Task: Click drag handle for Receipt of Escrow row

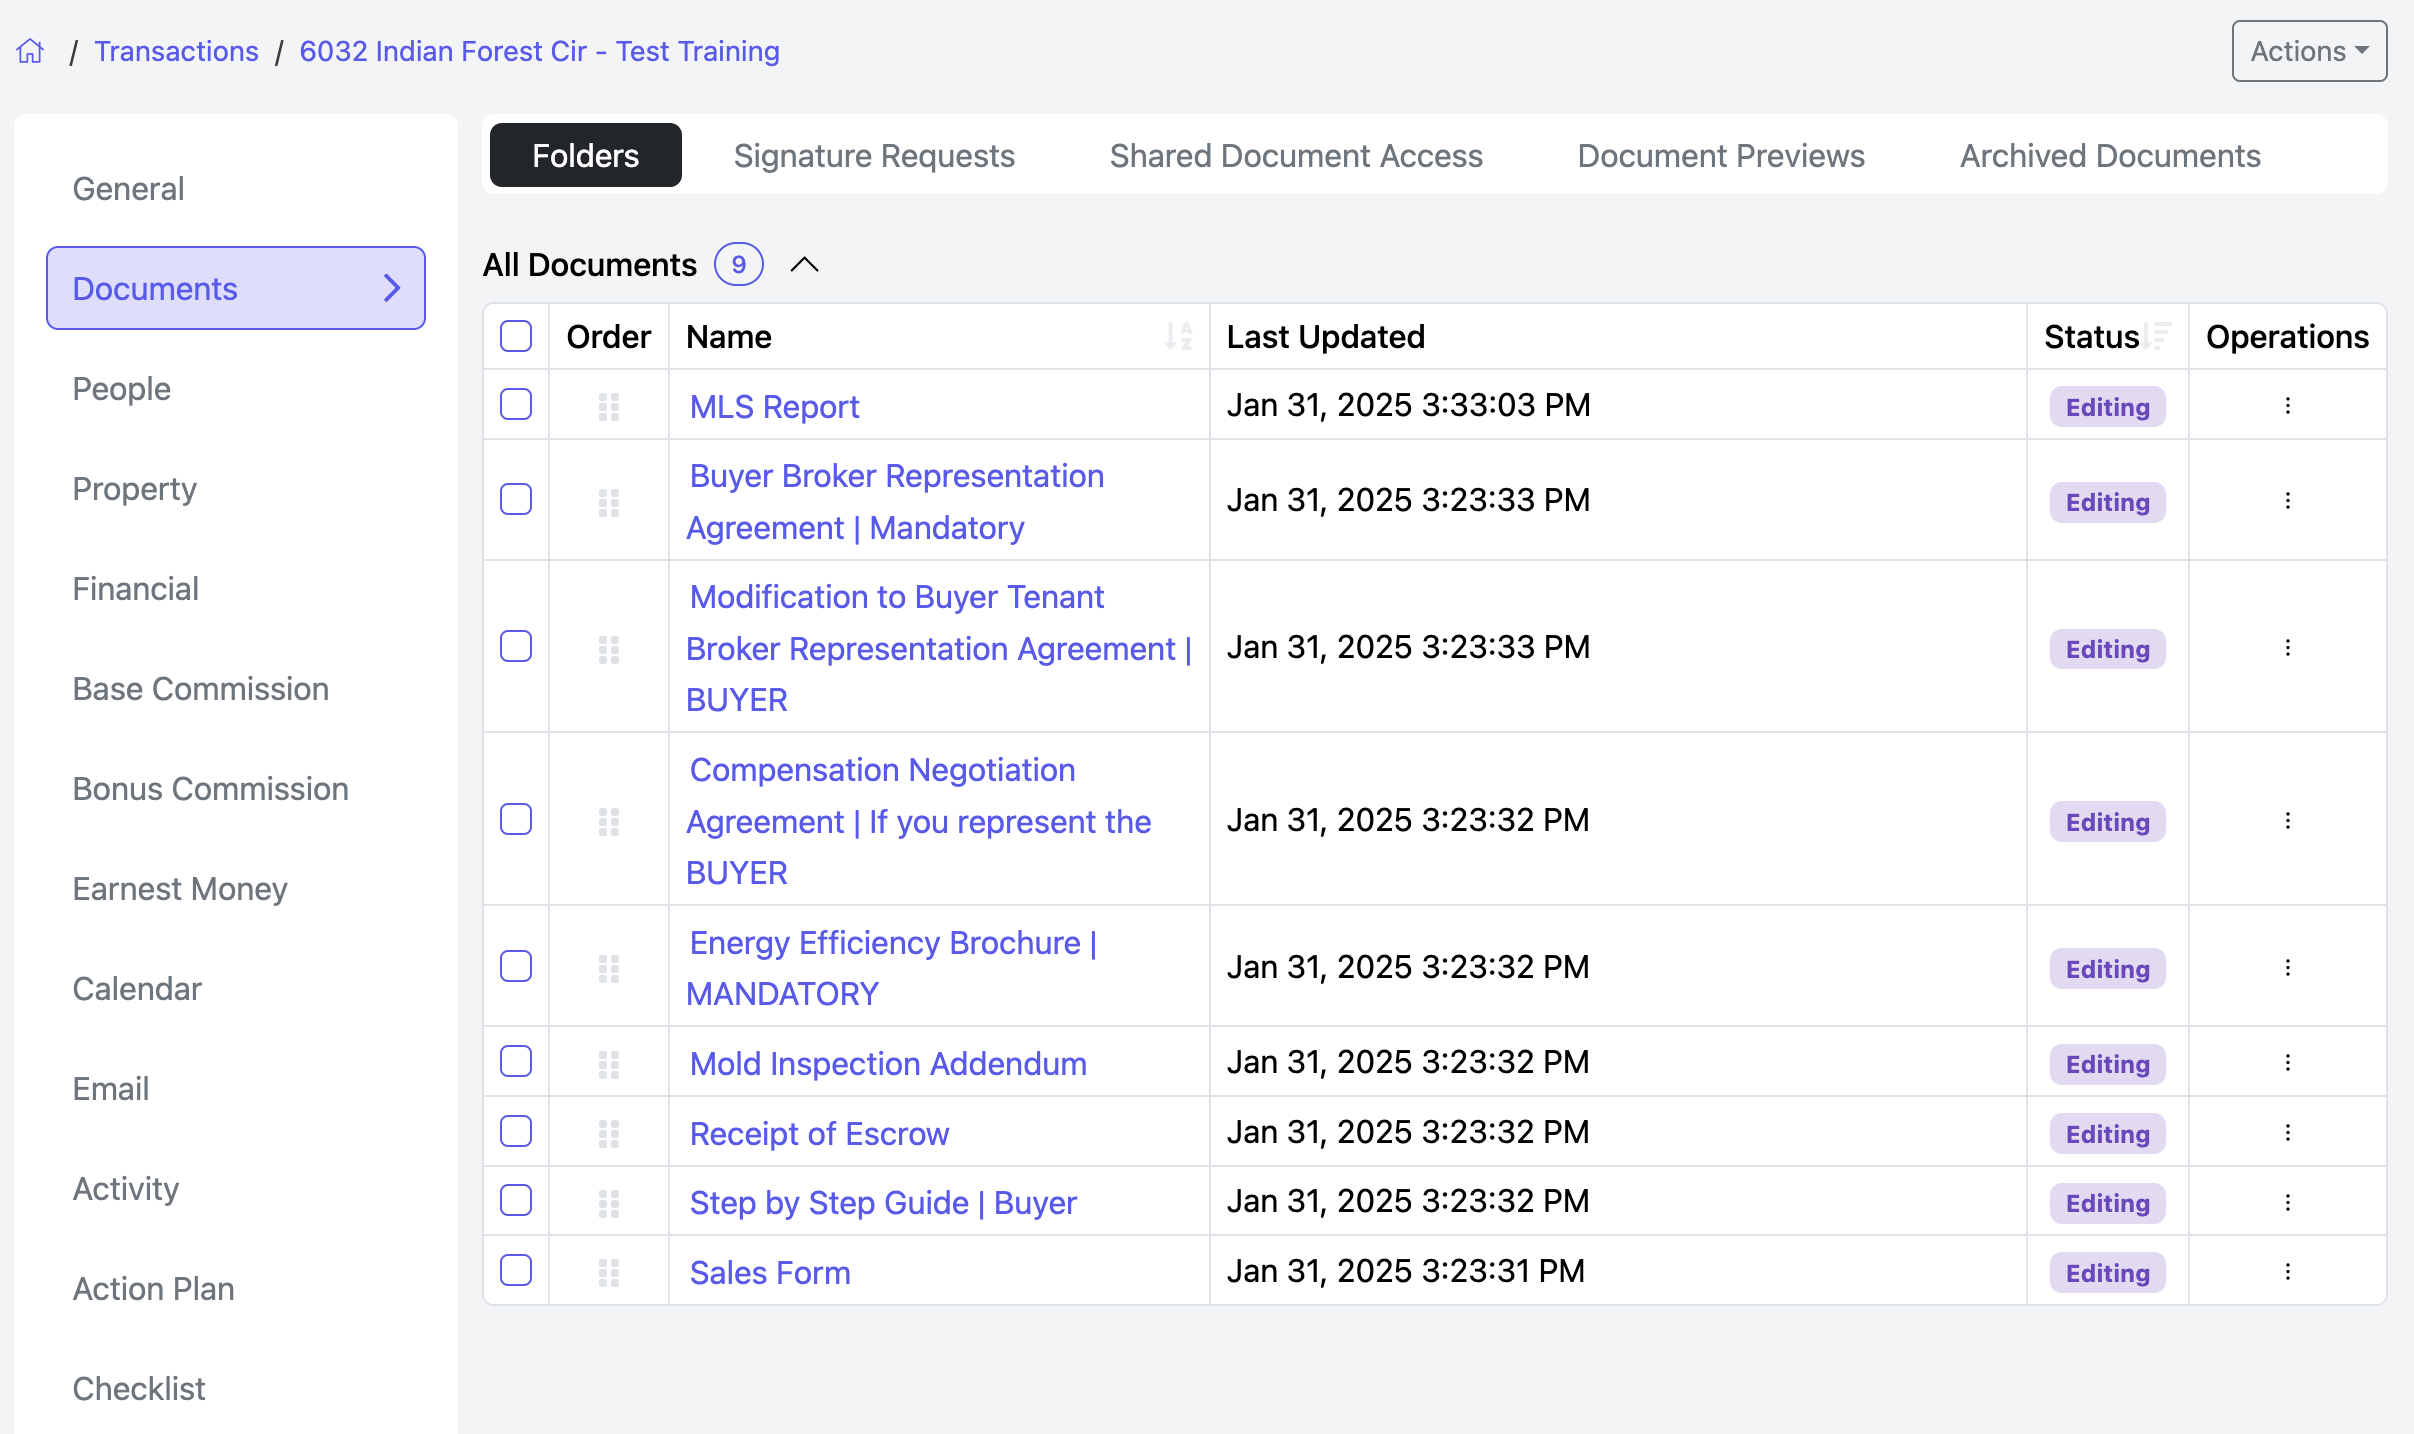Action: pos(608,1133)
